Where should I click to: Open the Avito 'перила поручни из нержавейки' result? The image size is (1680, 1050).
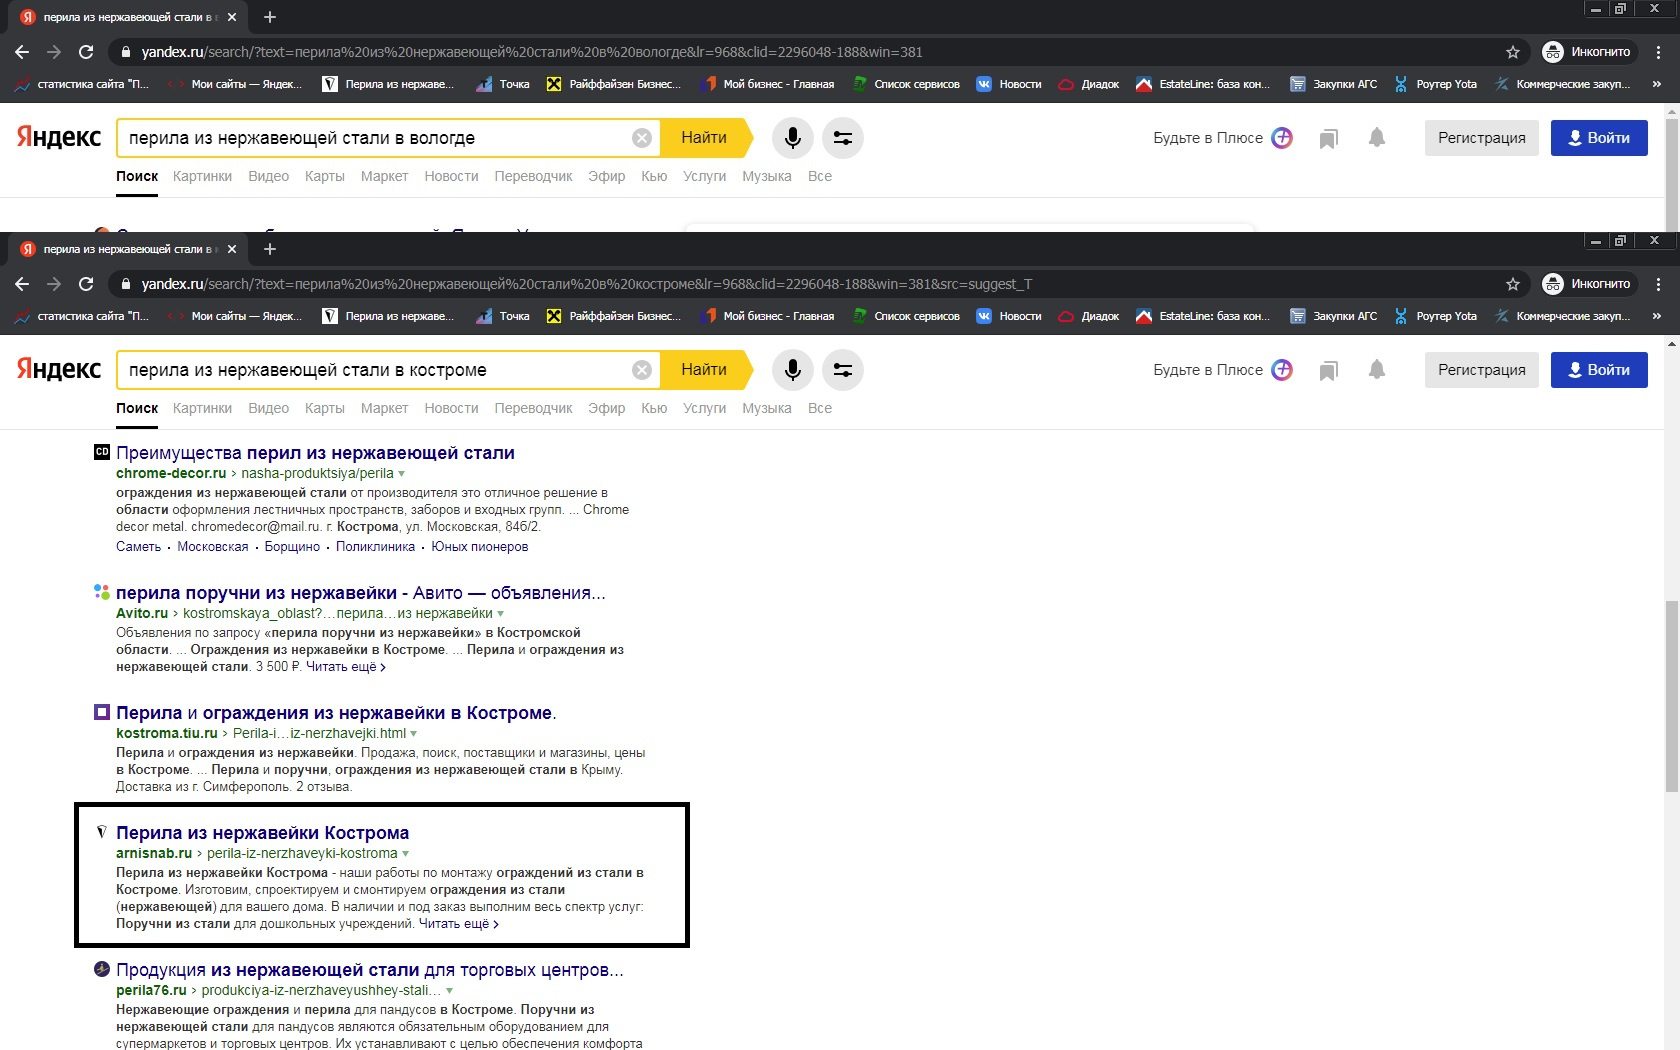click(361, 593)
